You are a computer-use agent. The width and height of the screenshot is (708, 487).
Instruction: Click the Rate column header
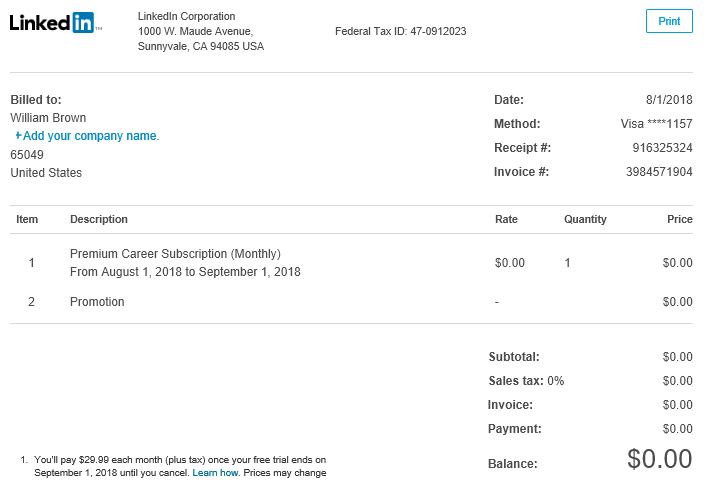pyautogui.click(x=506, y=219)
